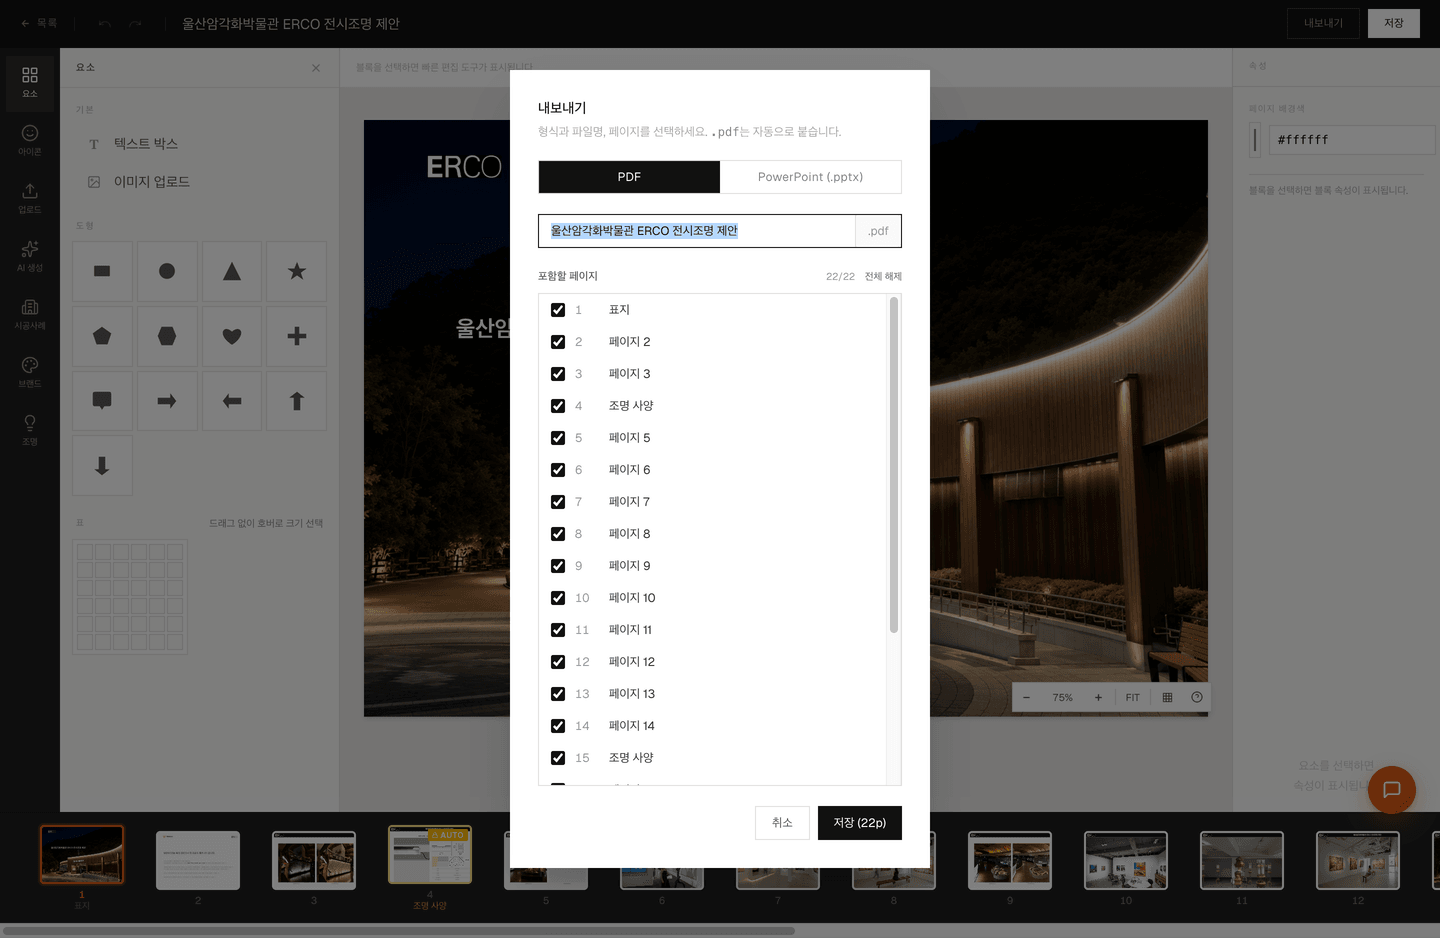Click the export filename input field
This screenshot has width=1440, height=938.
[697, 231]
